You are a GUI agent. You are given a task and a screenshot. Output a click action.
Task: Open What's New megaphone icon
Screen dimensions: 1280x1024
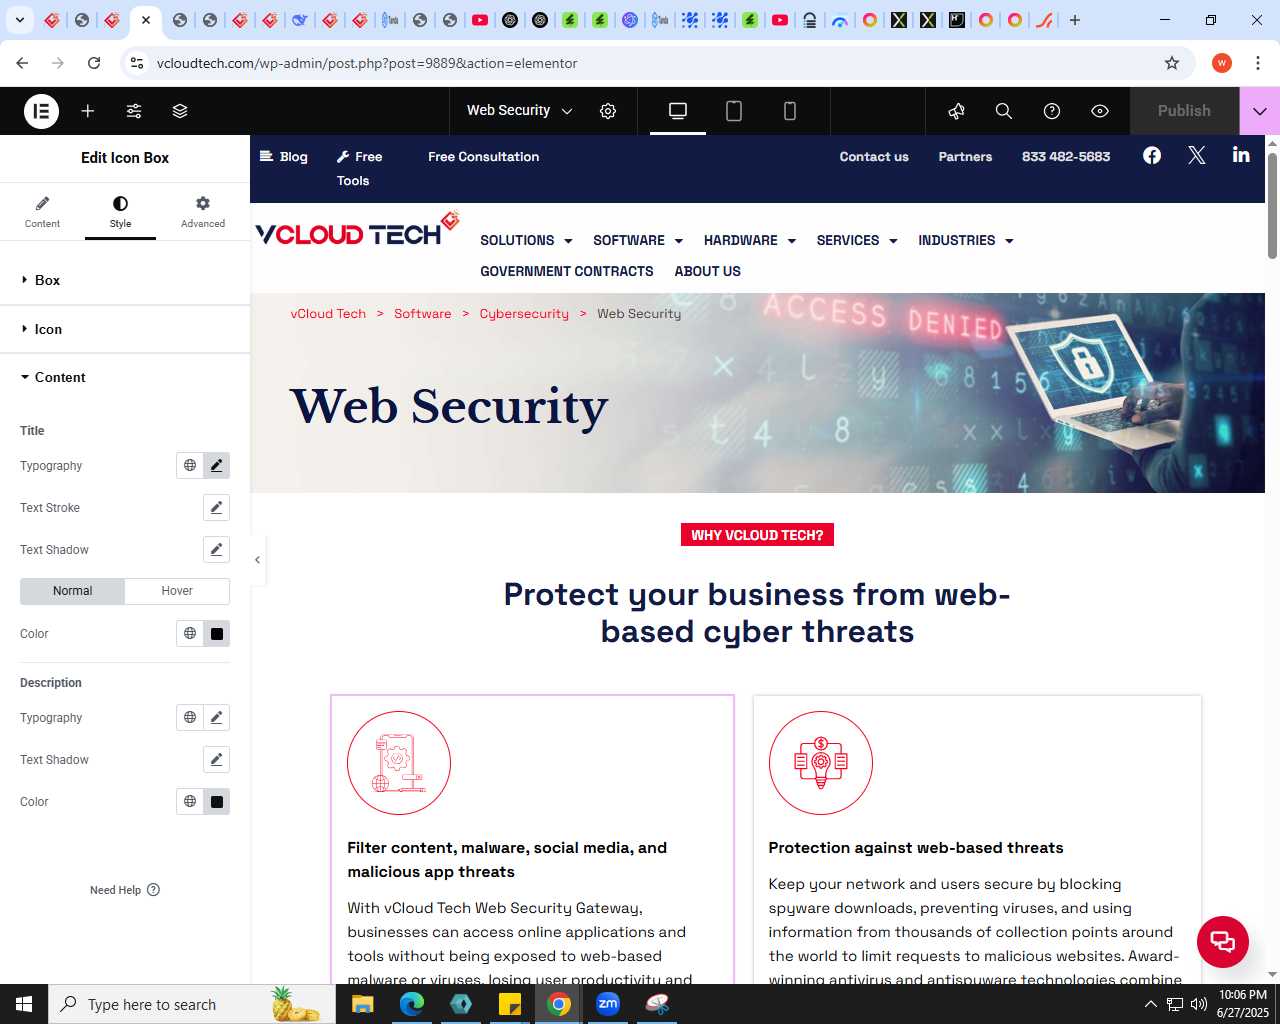coord(956,111)
